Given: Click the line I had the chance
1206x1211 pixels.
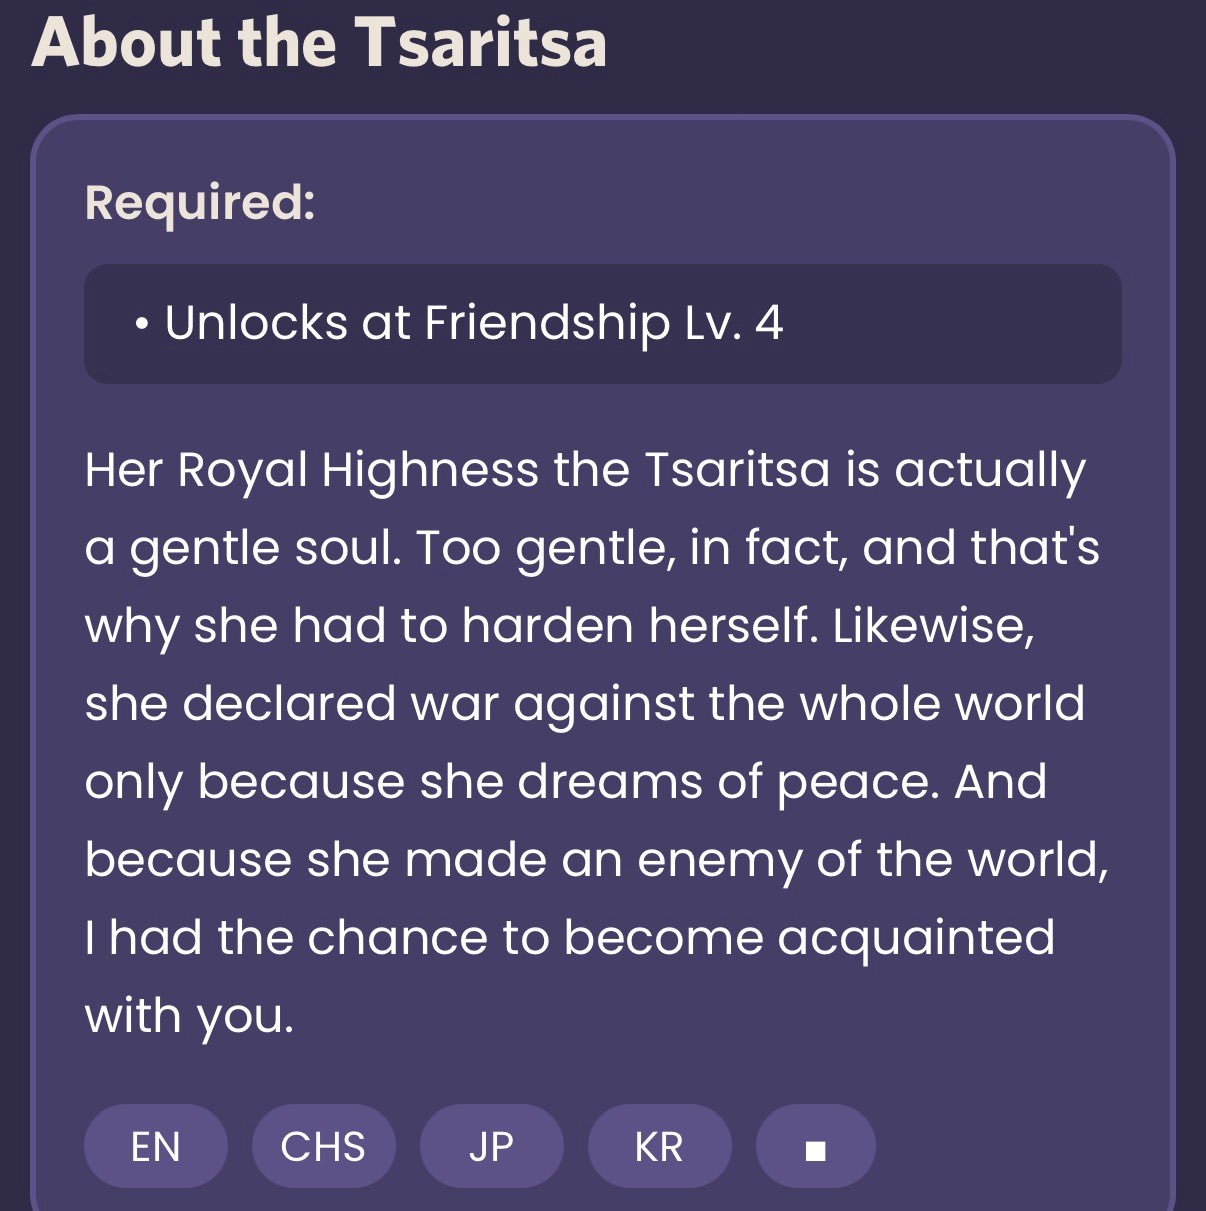Looking at the screenshot, I should (570, 939).
